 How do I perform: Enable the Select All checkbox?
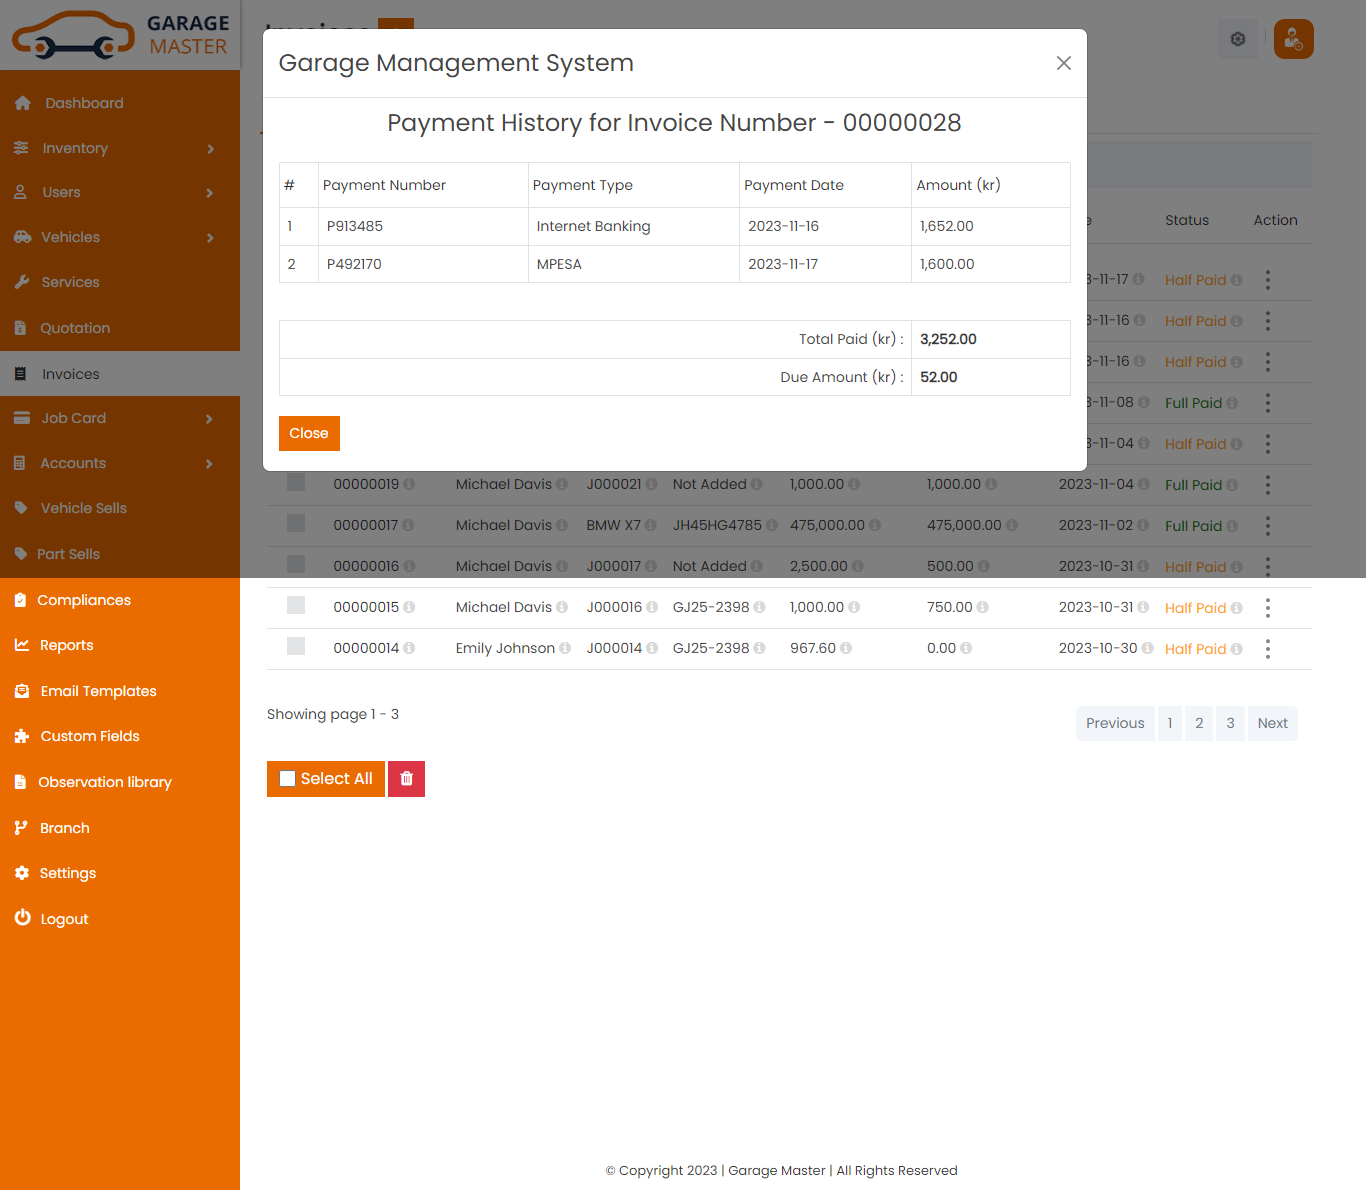(x=288, y=778)
